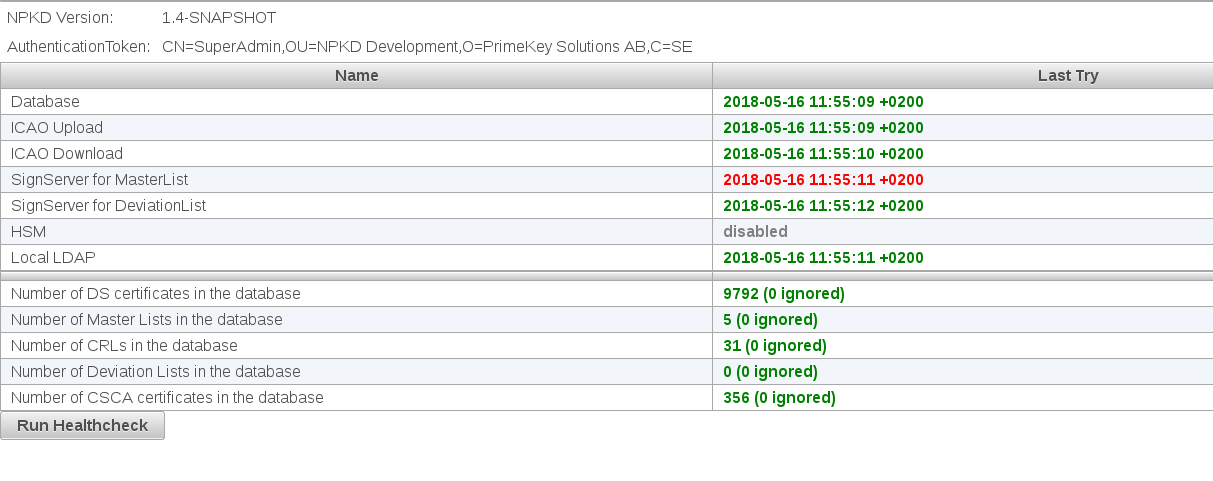The image size is (1213, 481).
Task: Click the Database last try timestamp
Action: pyautogui.click(x=823, y=102)
